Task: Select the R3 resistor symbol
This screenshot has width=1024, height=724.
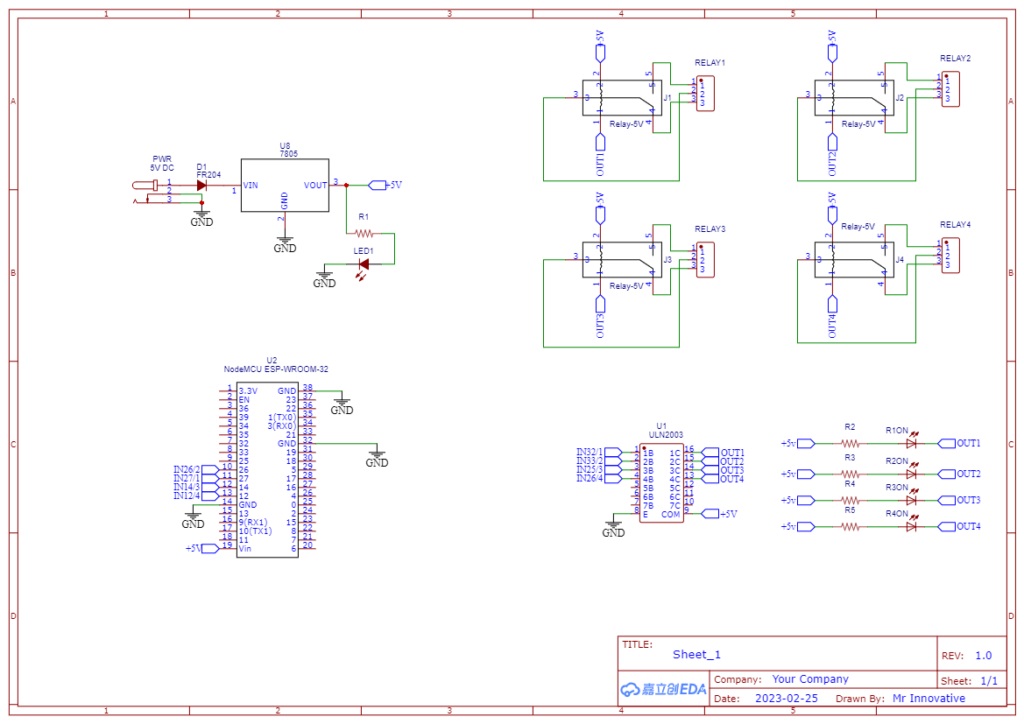Action: (850, 474)
